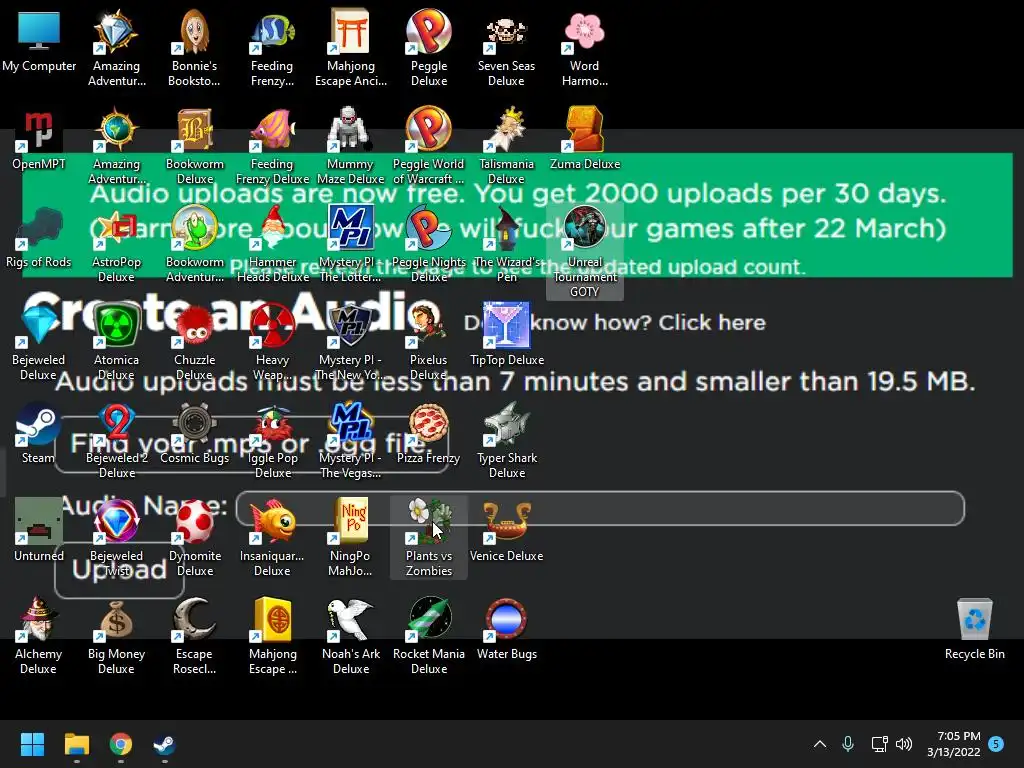This screenshot has height=768, width=1024.
Task: Select the Heavy Weapon shortcut
Action: pyautogui.click(x=272, y=343)
